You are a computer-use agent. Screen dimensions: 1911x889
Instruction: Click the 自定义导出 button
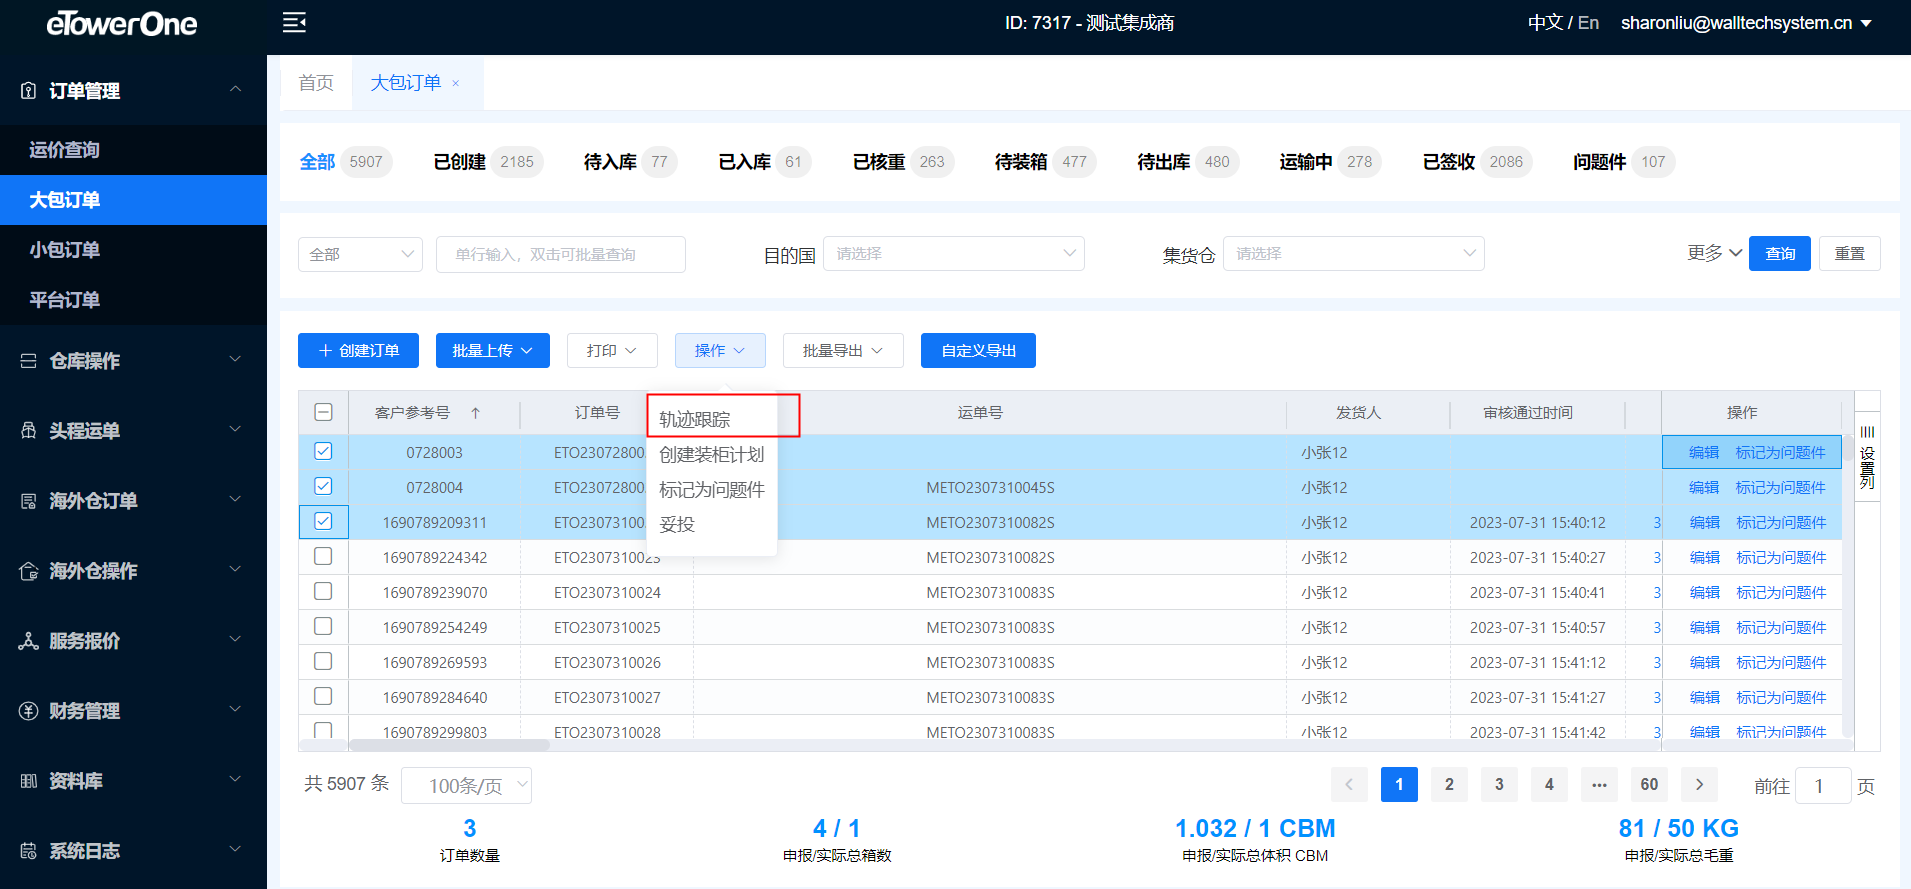[x=978, y=350]
